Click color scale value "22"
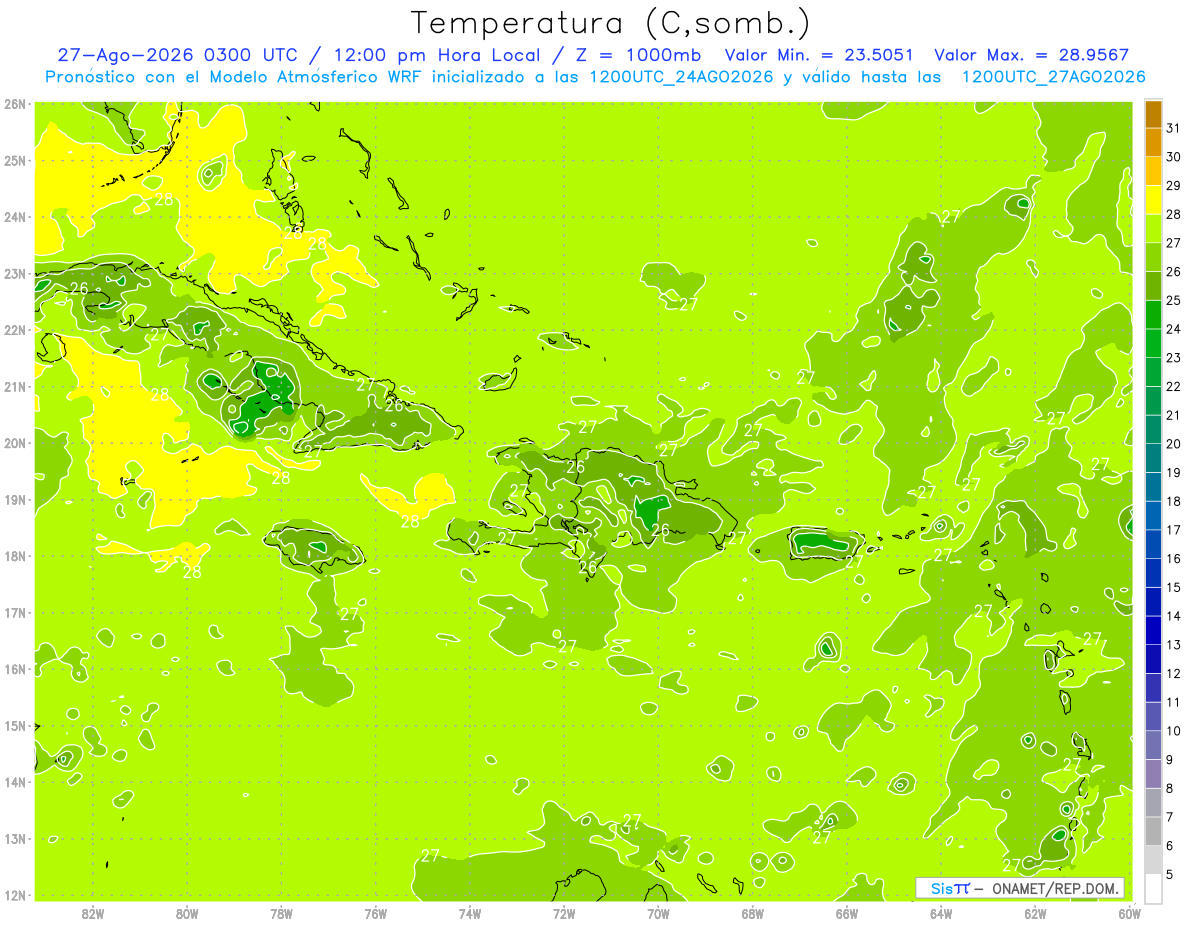The image size is (1200, 927). point(1173,386)
